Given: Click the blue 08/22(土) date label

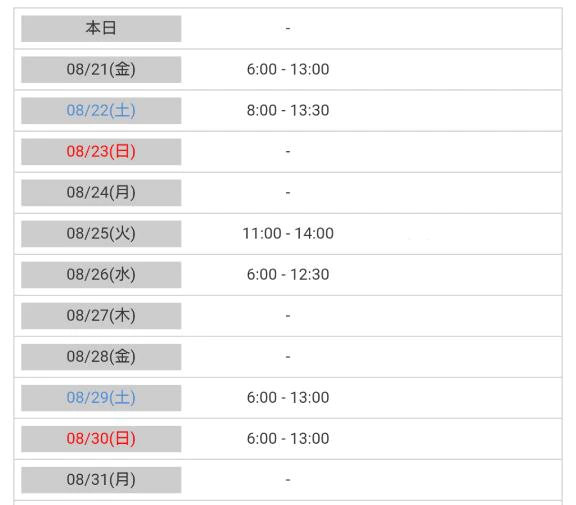Looking at the screenshot, I should tap(101, 111).
